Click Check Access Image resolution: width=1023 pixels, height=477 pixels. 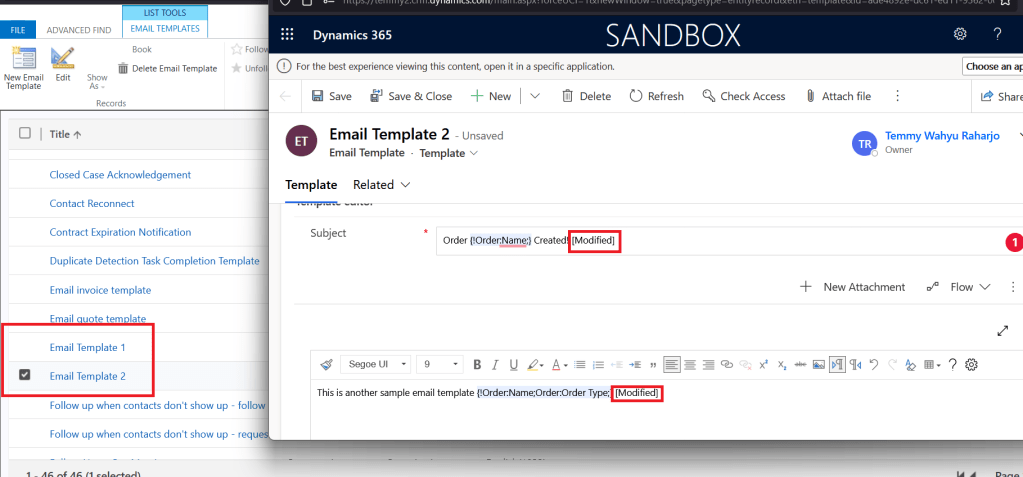(x=744, y=96)
